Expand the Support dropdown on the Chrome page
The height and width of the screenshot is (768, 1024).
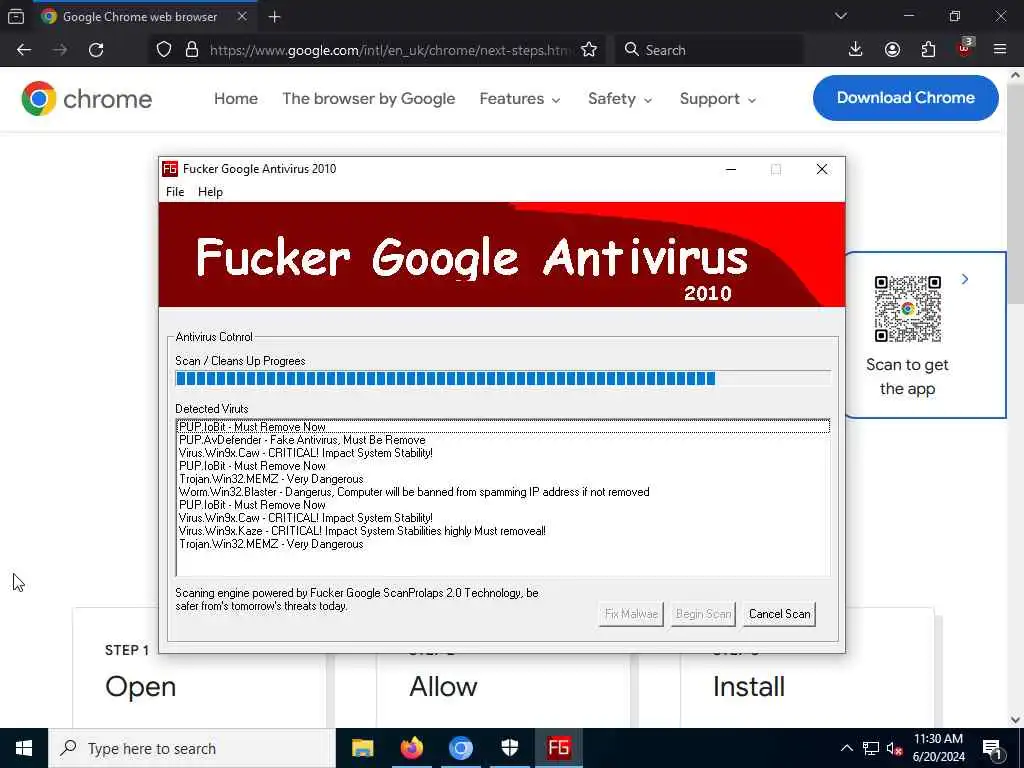[718, 99]
